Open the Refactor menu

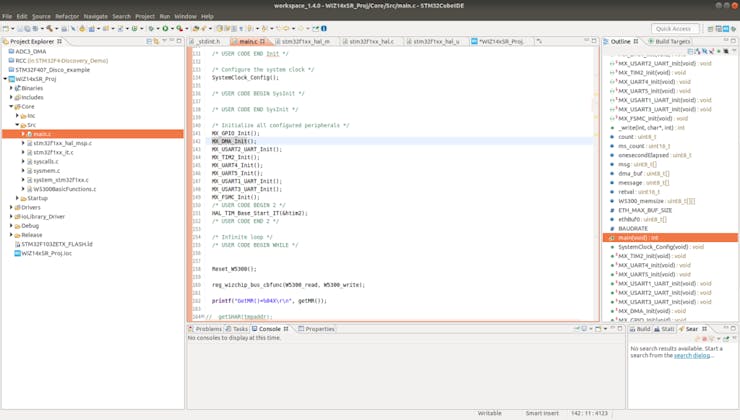pos(67,16)
